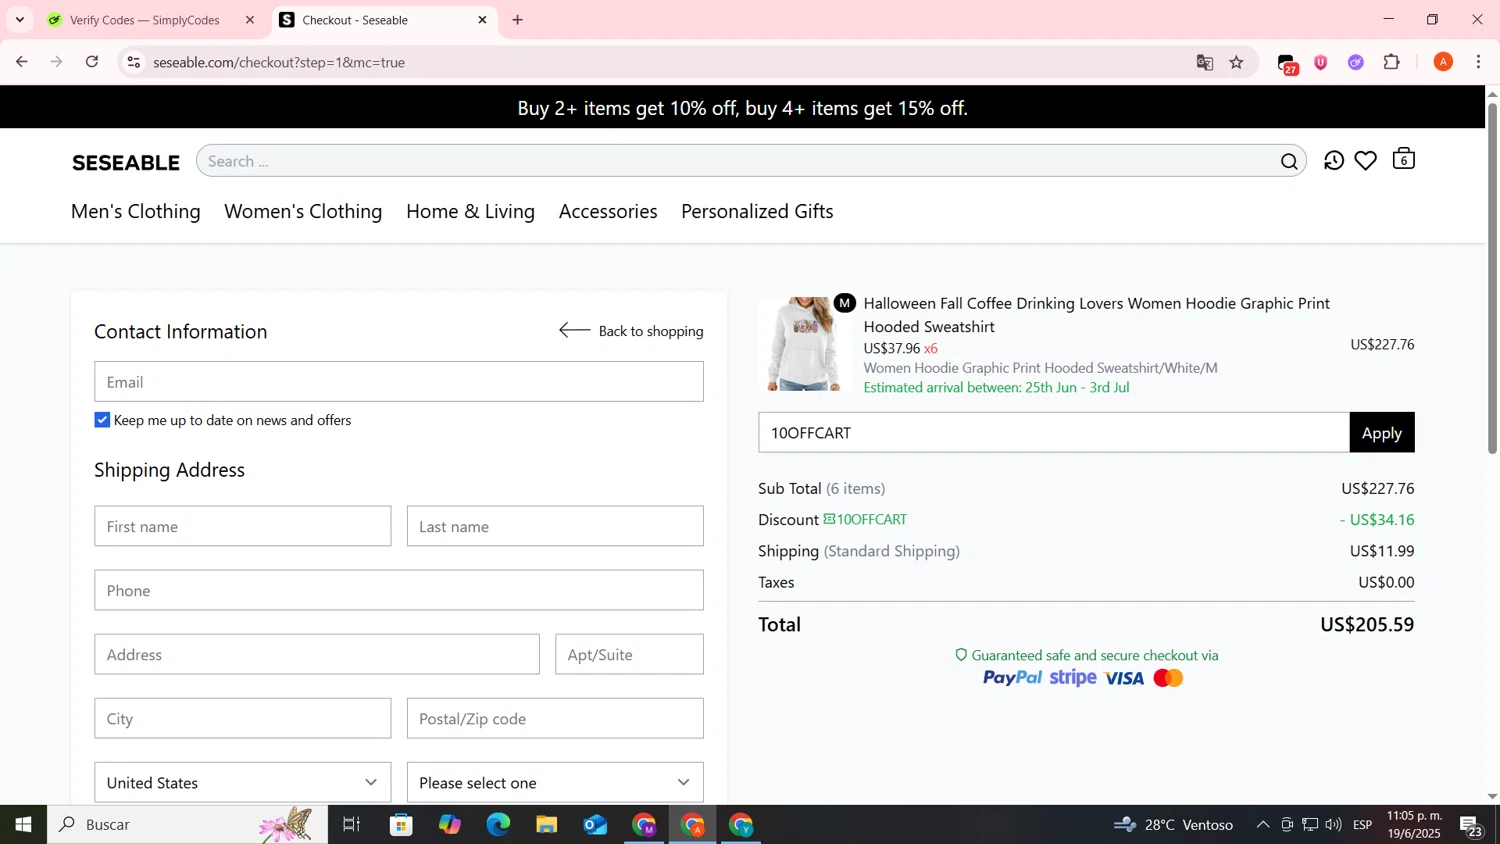Switch to Verify Codes SimplyCodes tab
This screenshot has height=844, width=1500.
[146, 20]
